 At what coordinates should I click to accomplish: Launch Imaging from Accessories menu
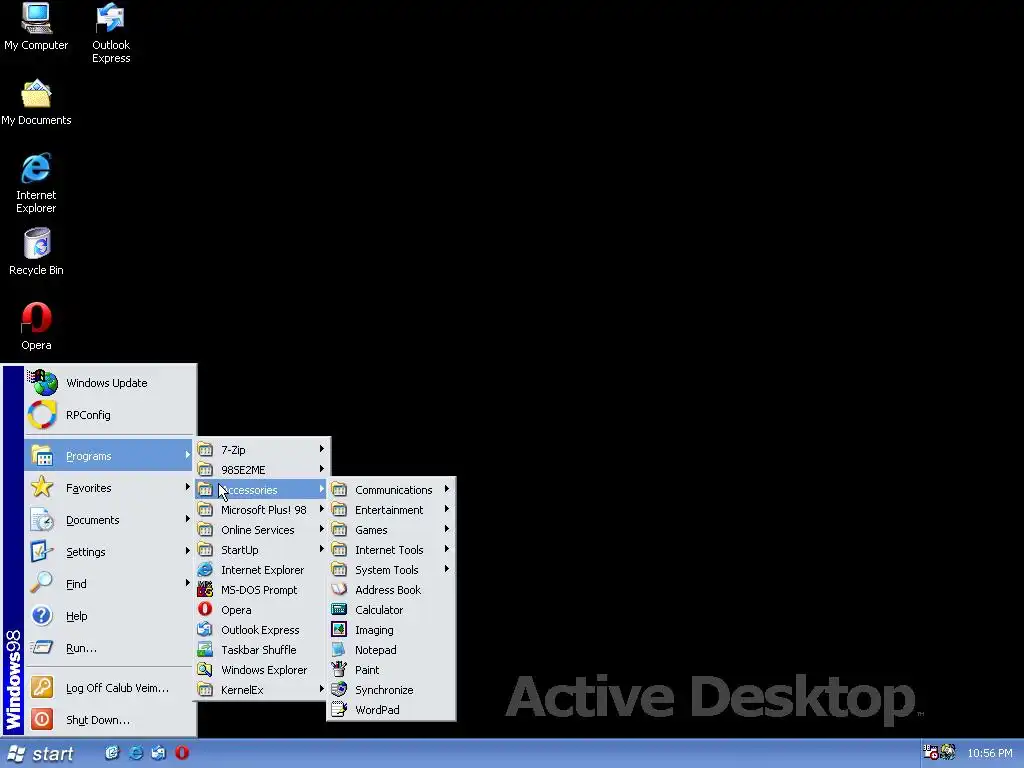tap(391, 630)
